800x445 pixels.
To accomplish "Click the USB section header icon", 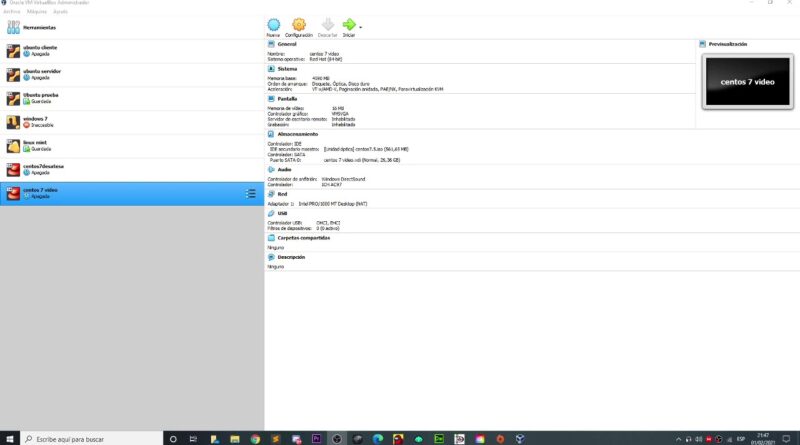I will pos(271,213).
